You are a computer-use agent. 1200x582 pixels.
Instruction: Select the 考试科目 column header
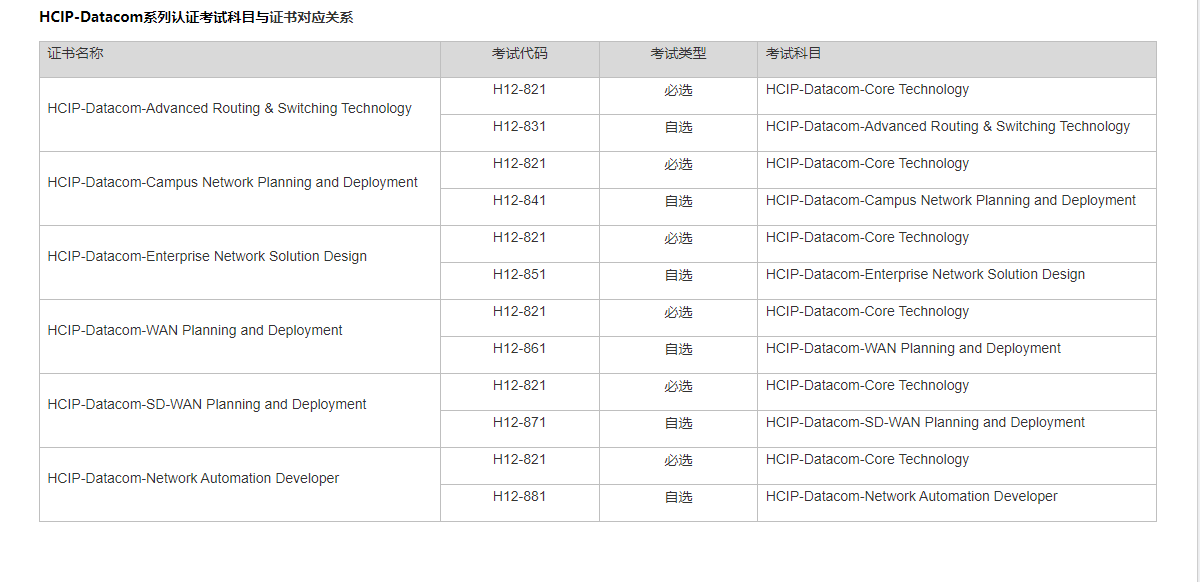click(794, 54)
